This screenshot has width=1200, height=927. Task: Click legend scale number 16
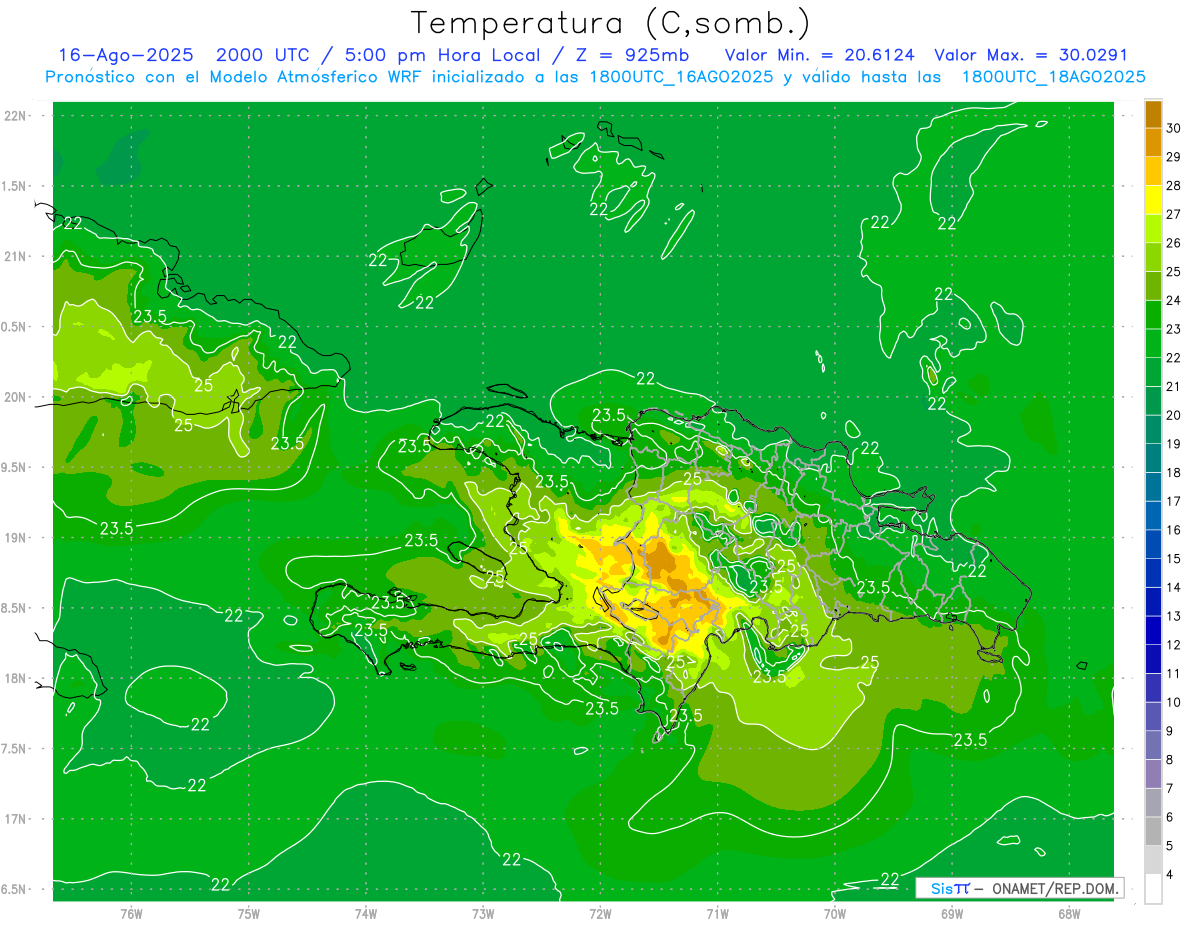point(1174,530)
